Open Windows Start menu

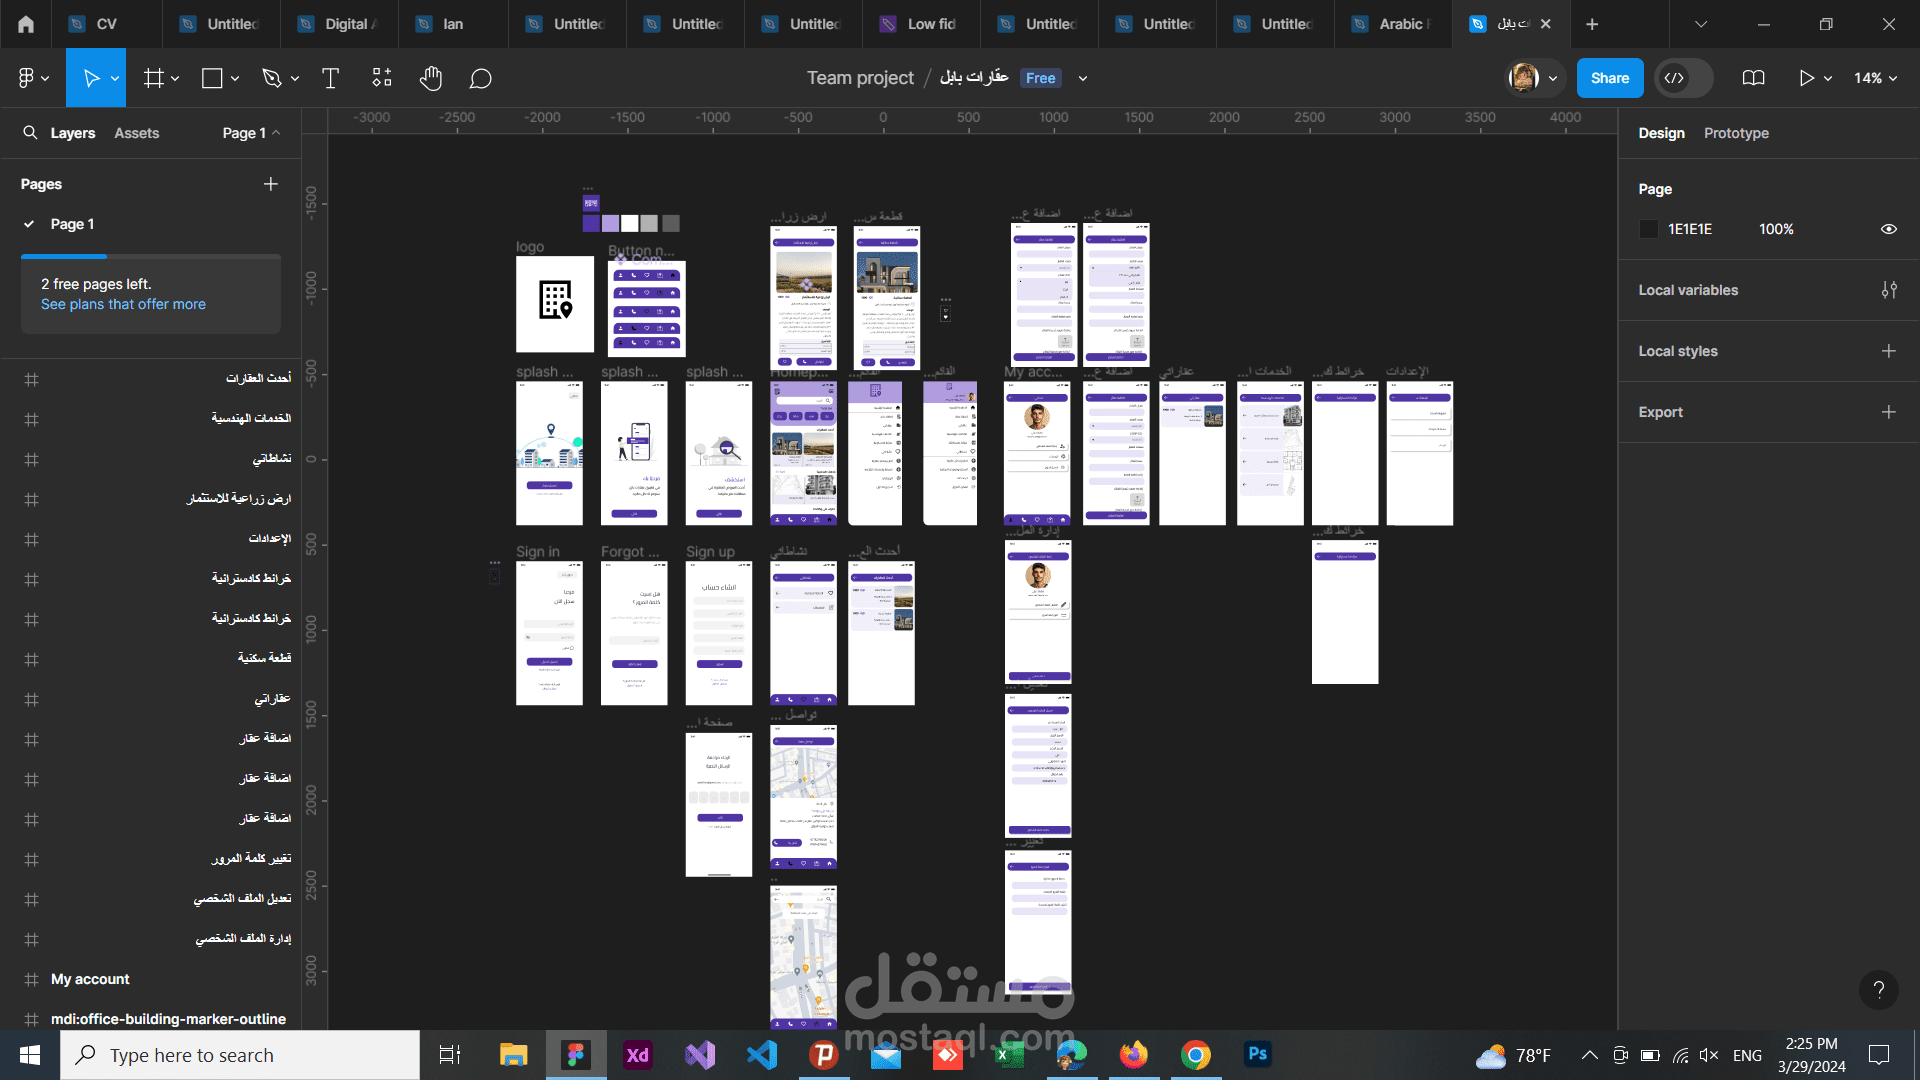click(30, 1055)
